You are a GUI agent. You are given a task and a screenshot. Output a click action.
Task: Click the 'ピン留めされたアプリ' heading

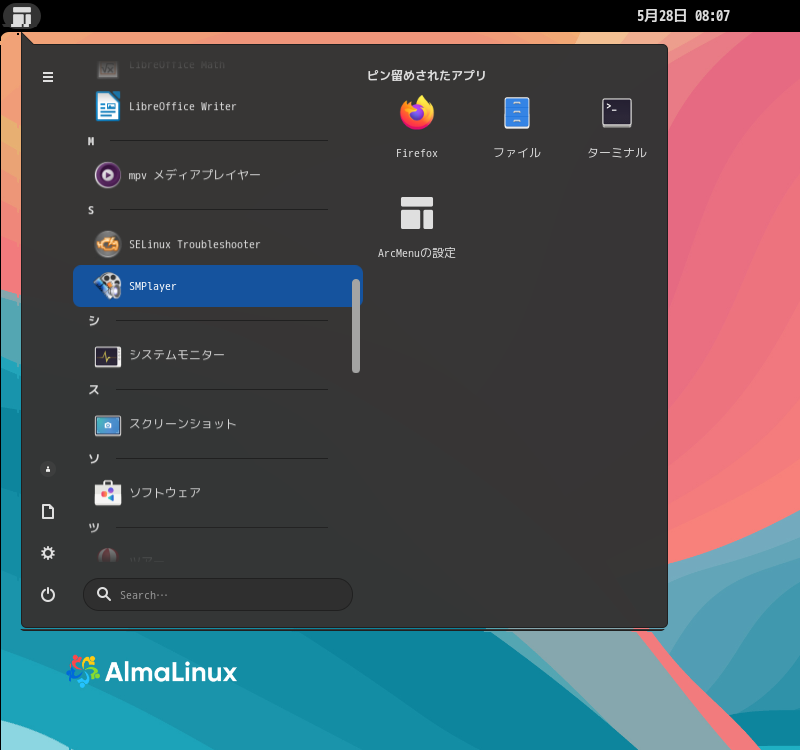click(x=426, y=76)
